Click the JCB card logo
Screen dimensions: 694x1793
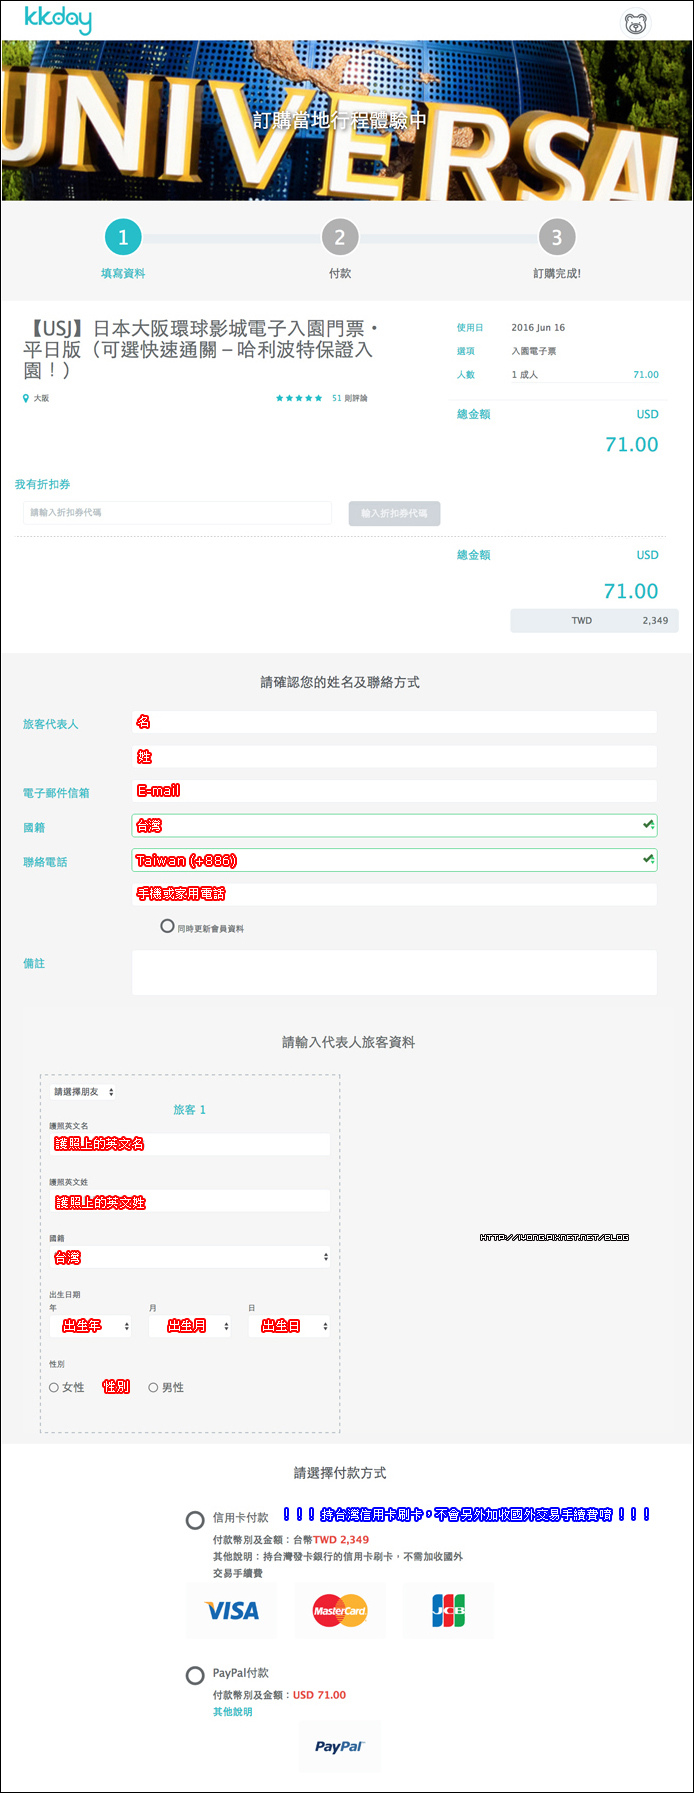pyautogui.click(x=448, y=1611)
